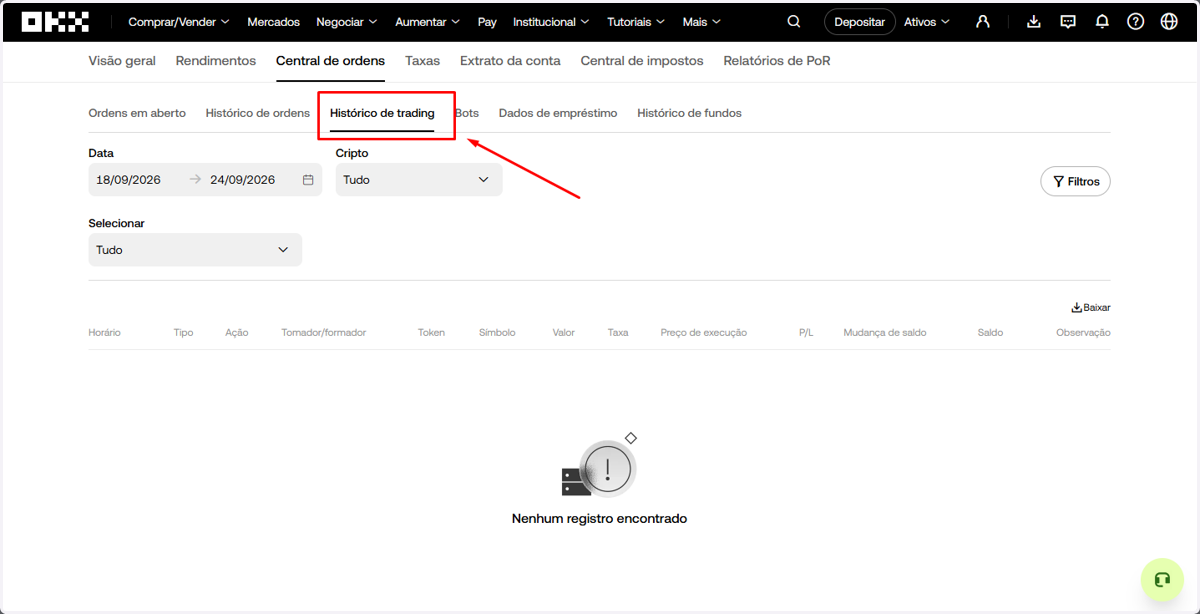This screenshot has height=614, width=1200.
Task: Expand the Tutoriais menu
Action: point(636,21)
